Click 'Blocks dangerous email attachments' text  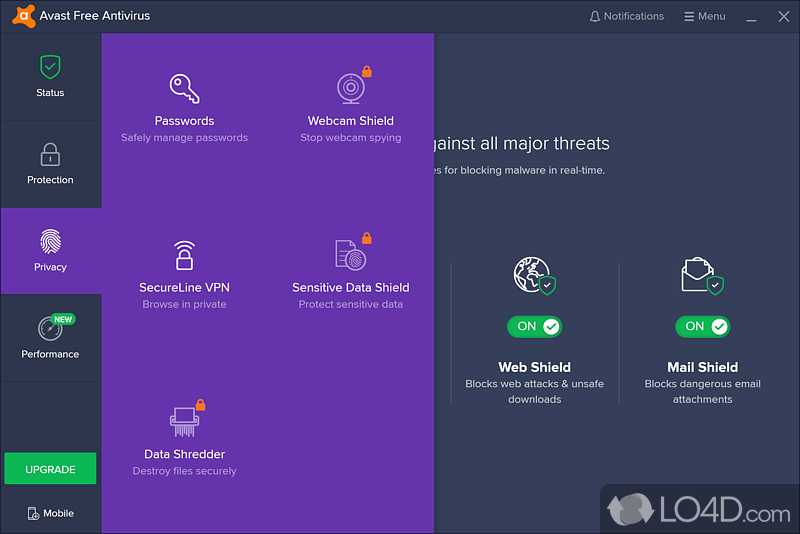[x=702, y=392]
